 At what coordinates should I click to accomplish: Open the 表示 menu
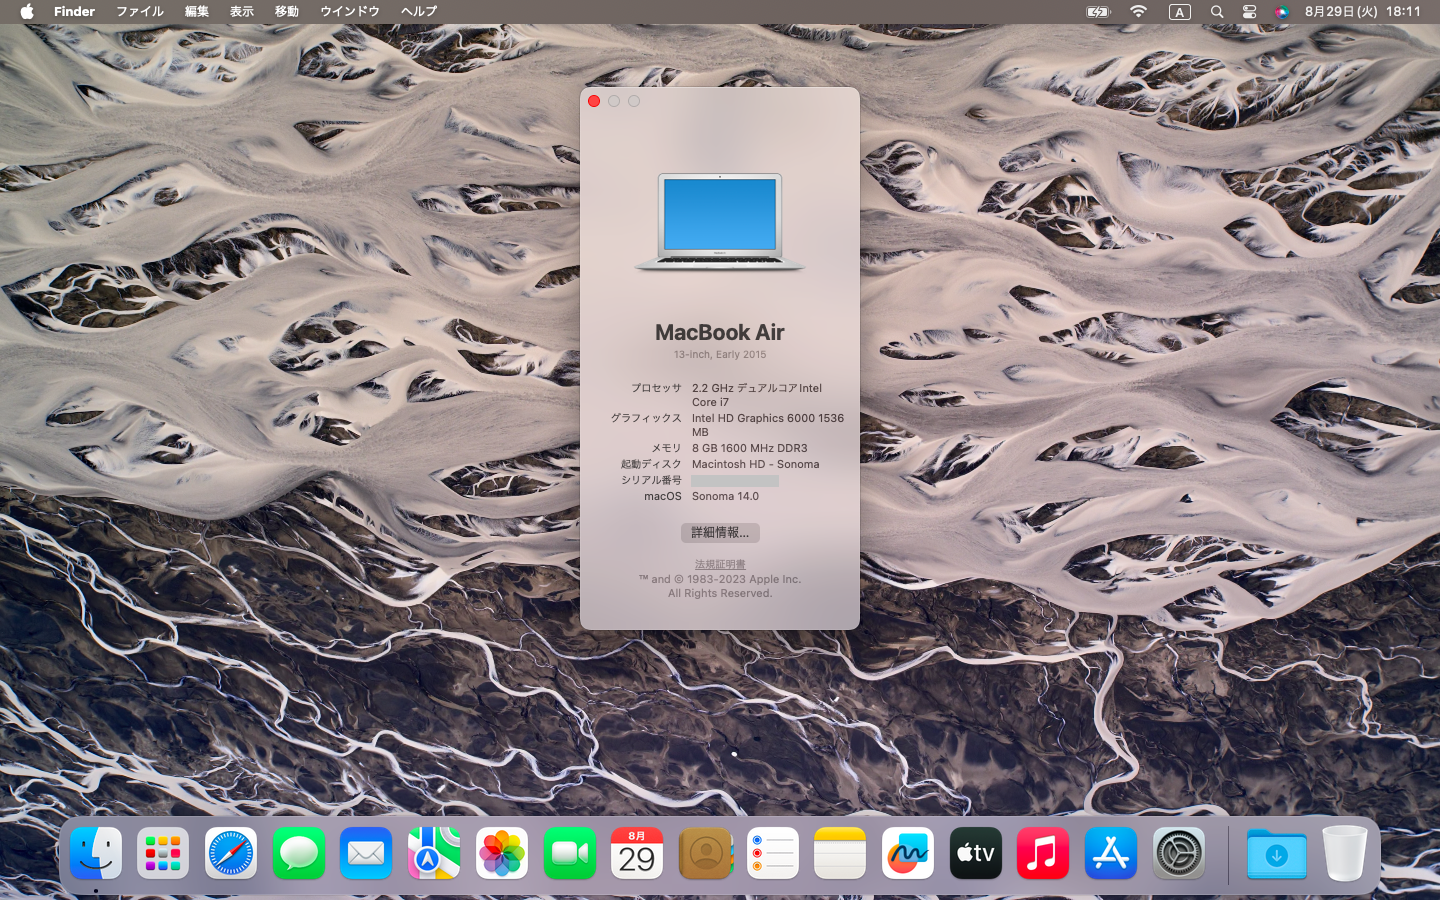[x=242, y=11]
